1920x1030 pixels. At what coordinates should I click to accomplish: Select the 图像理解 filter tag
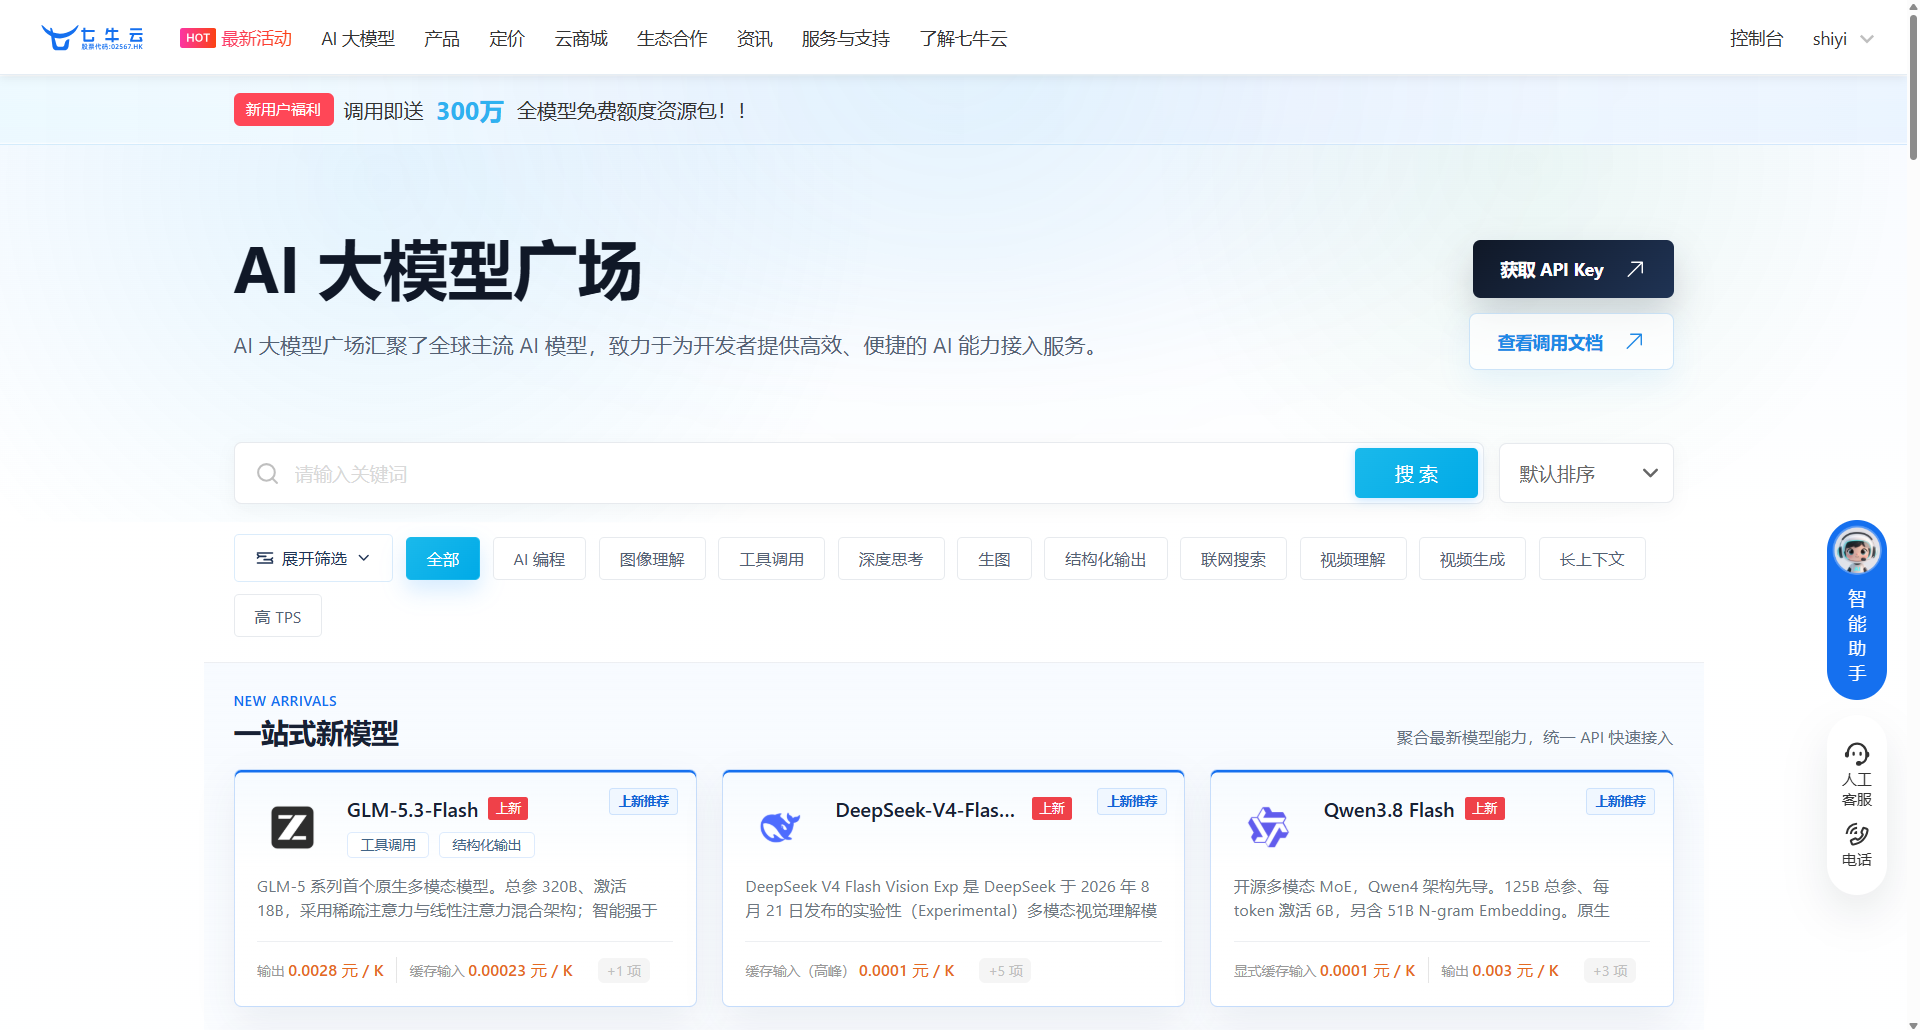coord(652,559)
